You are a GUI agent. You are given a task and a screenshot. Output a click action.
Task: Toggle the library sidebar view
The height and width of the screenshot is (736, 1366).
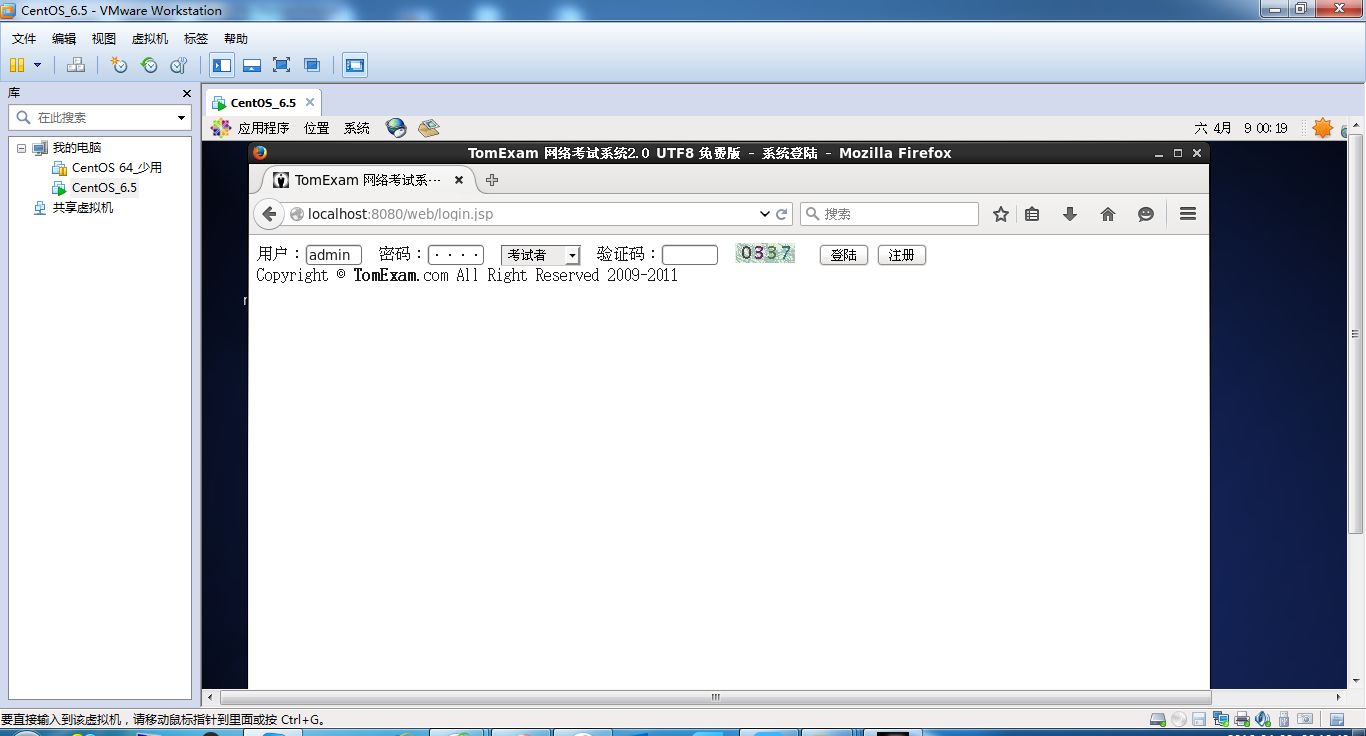coord(222,65)
